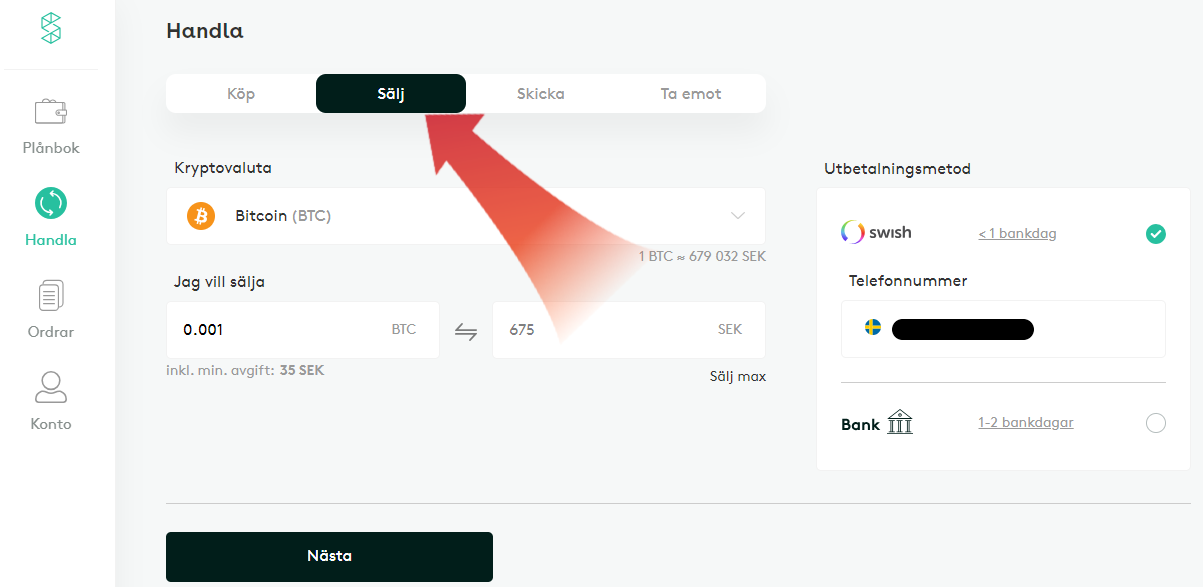This screenshot has width=1203, height=587.
Task: Switch to the Köp tab
Action: point(241,94)
